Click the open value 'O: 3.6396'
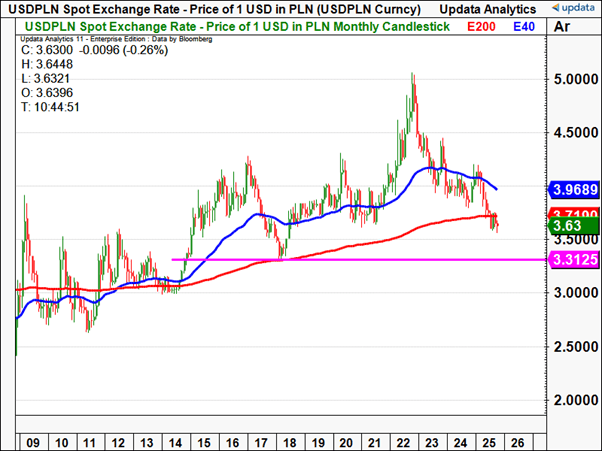Viewport: 602px width, 451px height. click(x=47, y=93)
